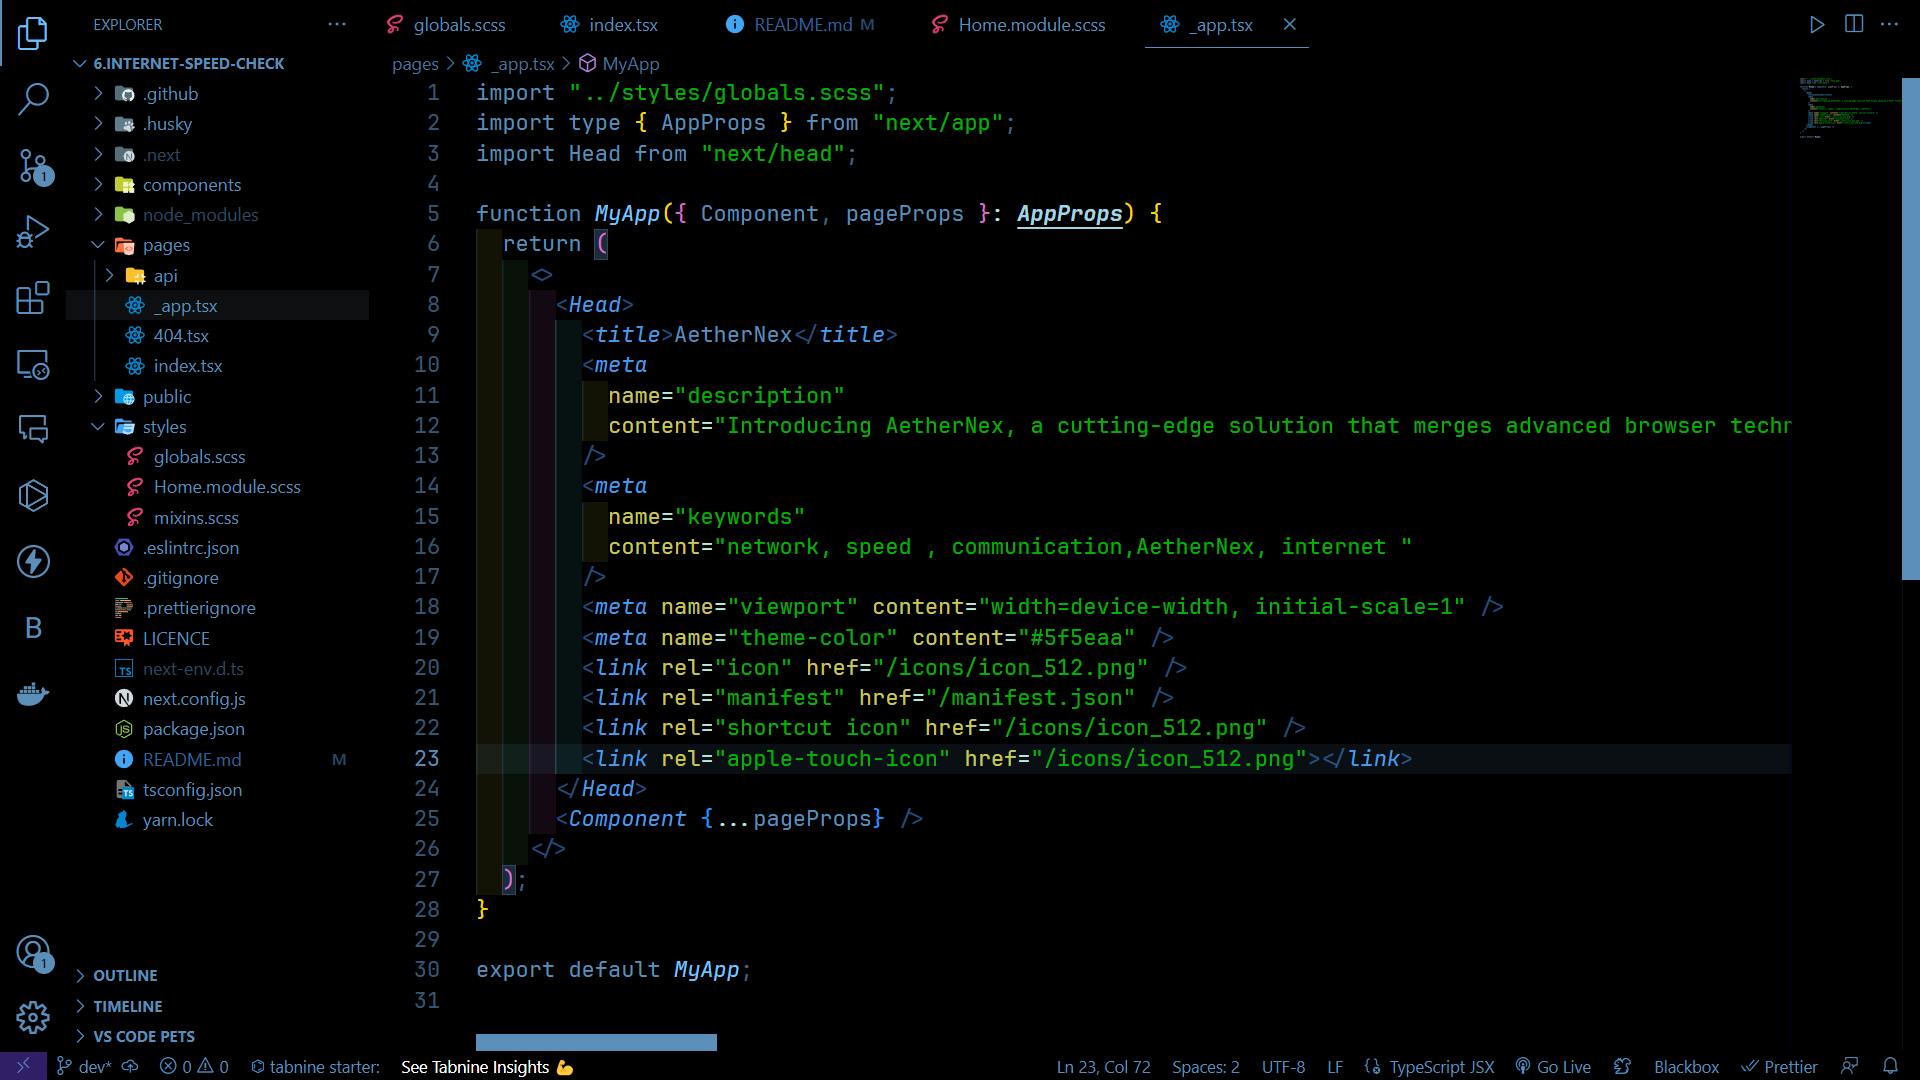Toggle Prettier formatter status item
Image resolution: width=1920 pixels, height=1080 pixels.
point(1780,1067)
